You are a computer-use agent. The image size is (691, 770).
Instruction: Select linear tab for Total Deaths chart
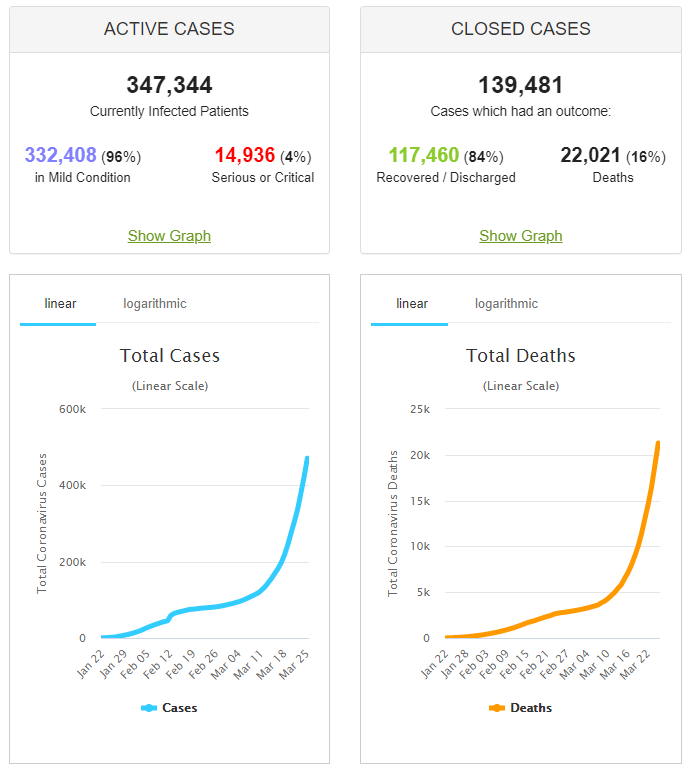pyautogui.click(x=411, y=304)
